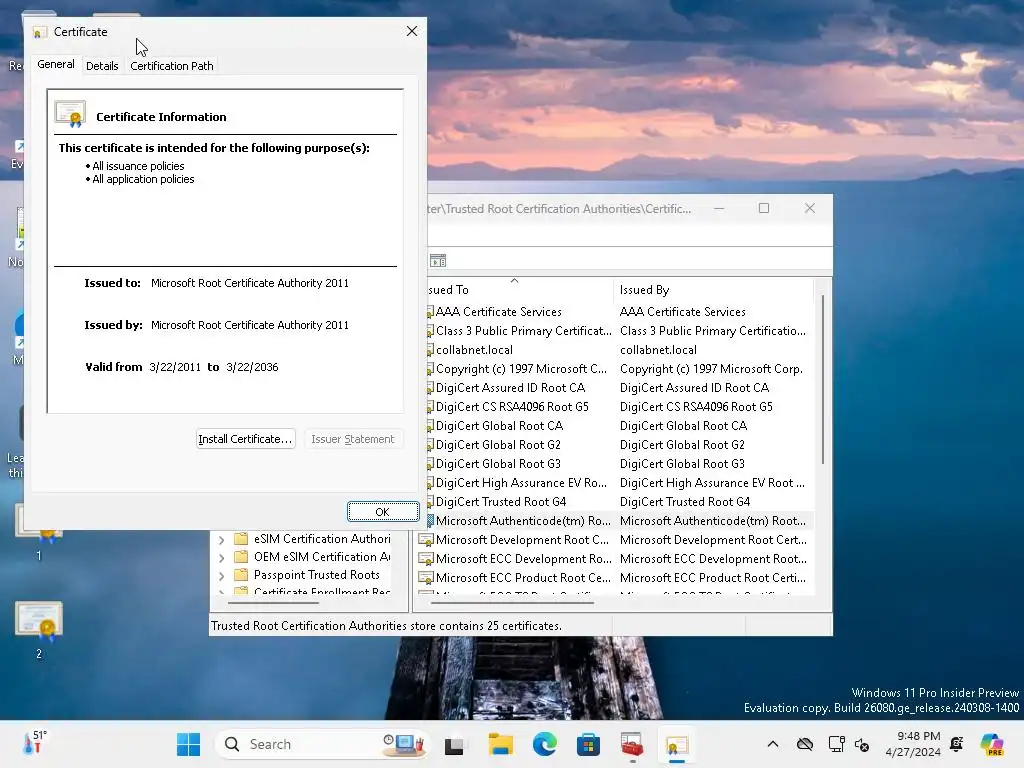Click OK in the Certificate dialog
The width and height of the screenshot is (1024, 768).
[x=383, y=512]
